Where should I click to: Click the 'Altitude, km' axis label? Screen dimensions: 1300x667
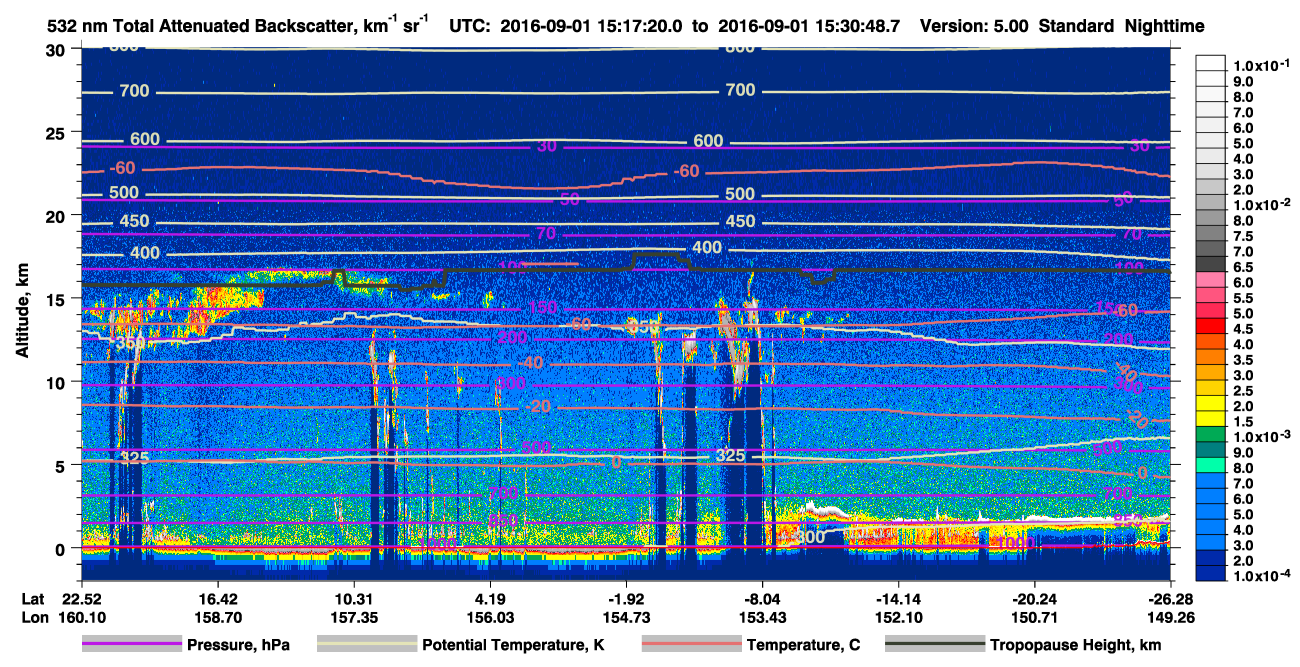coord(22,310)
